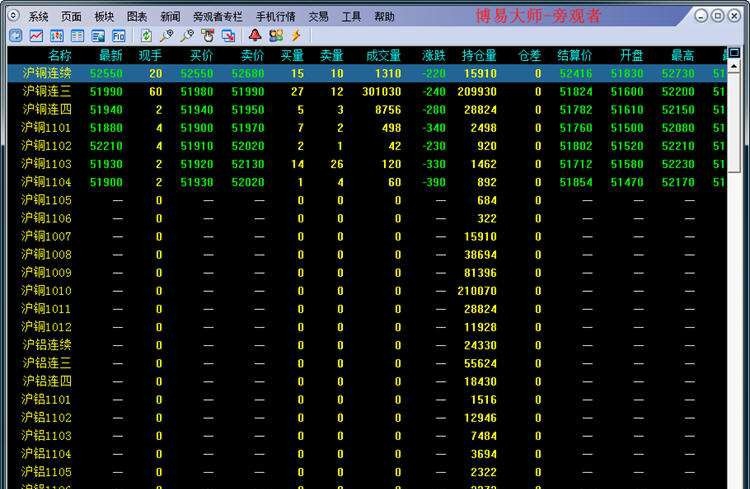The height and width of the screenshot is (489, 750).
Task: Select the 沪铜连三 row
Action: click(47, 91)
